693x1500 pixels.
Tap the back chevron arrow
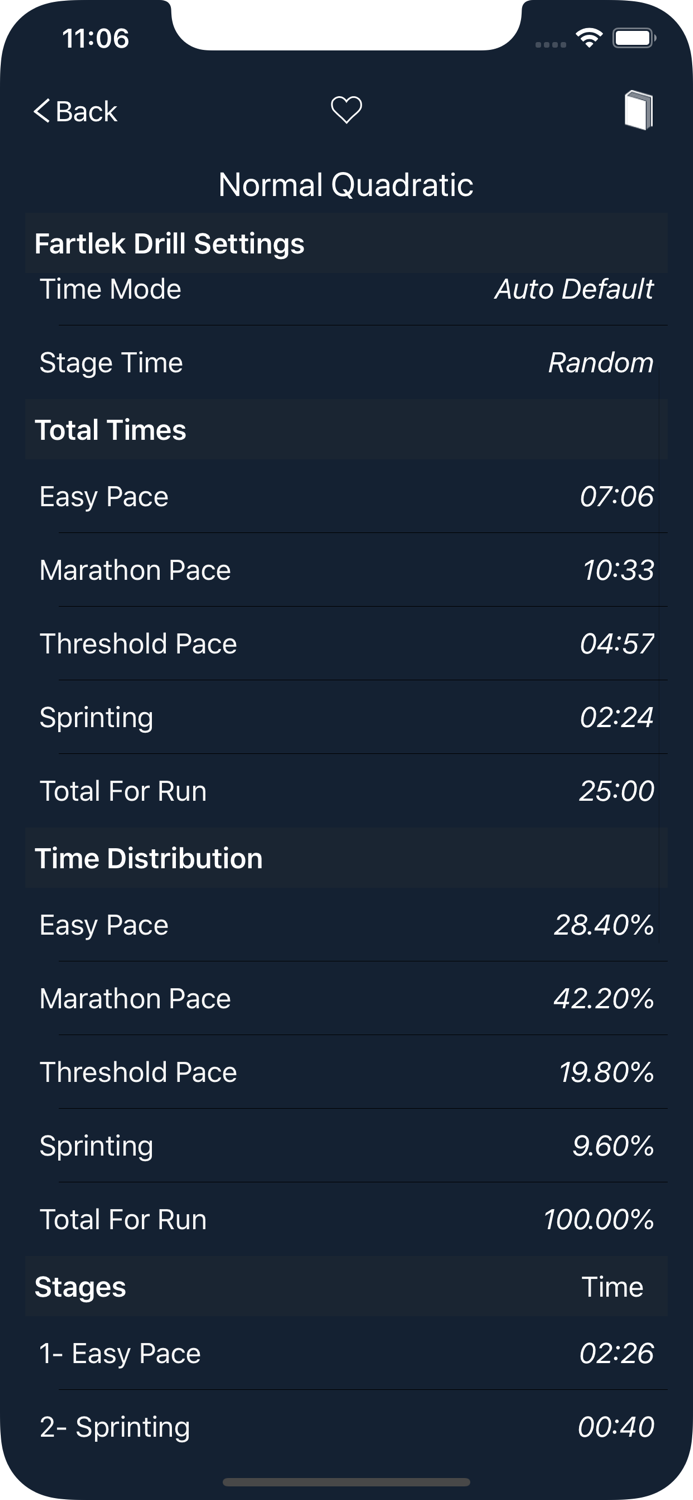40,110
